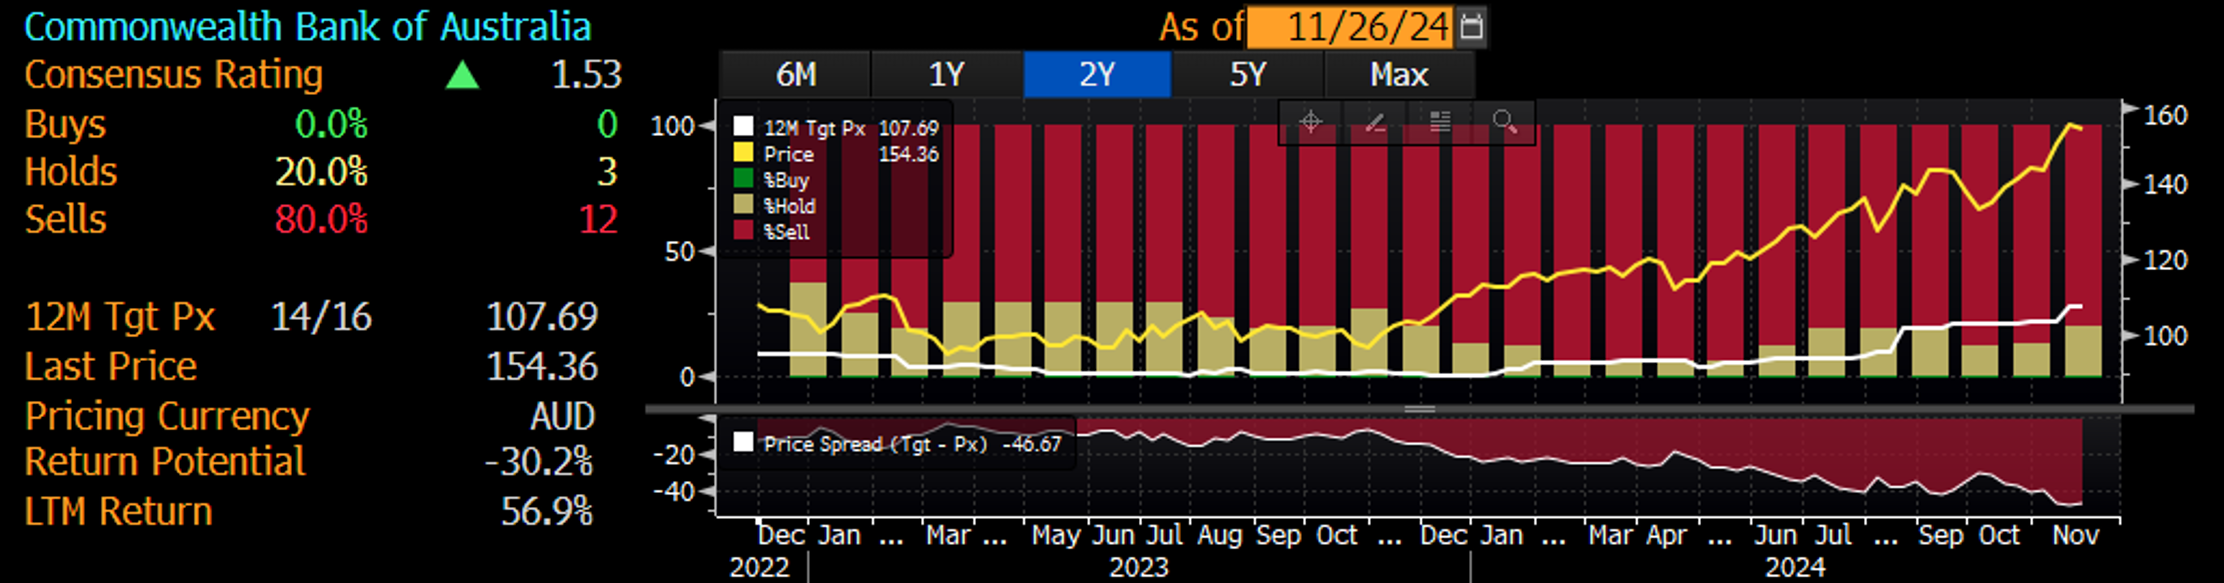Click the green consensus rating up arrow
This screenshot has width=2224, height=583.
pyautogui.click(x=462, y=75)
